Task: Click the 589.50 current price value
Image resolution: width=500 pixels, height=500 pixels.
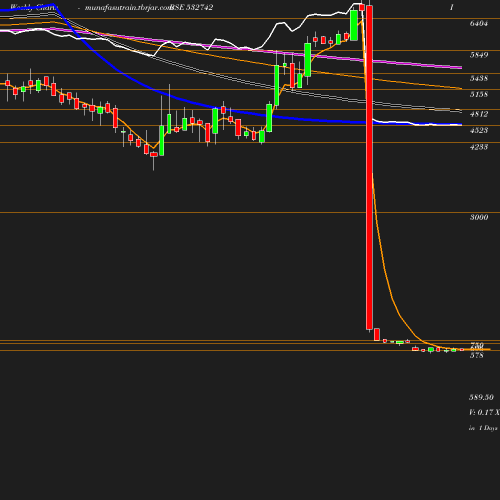Action: (x=481, y=397)
